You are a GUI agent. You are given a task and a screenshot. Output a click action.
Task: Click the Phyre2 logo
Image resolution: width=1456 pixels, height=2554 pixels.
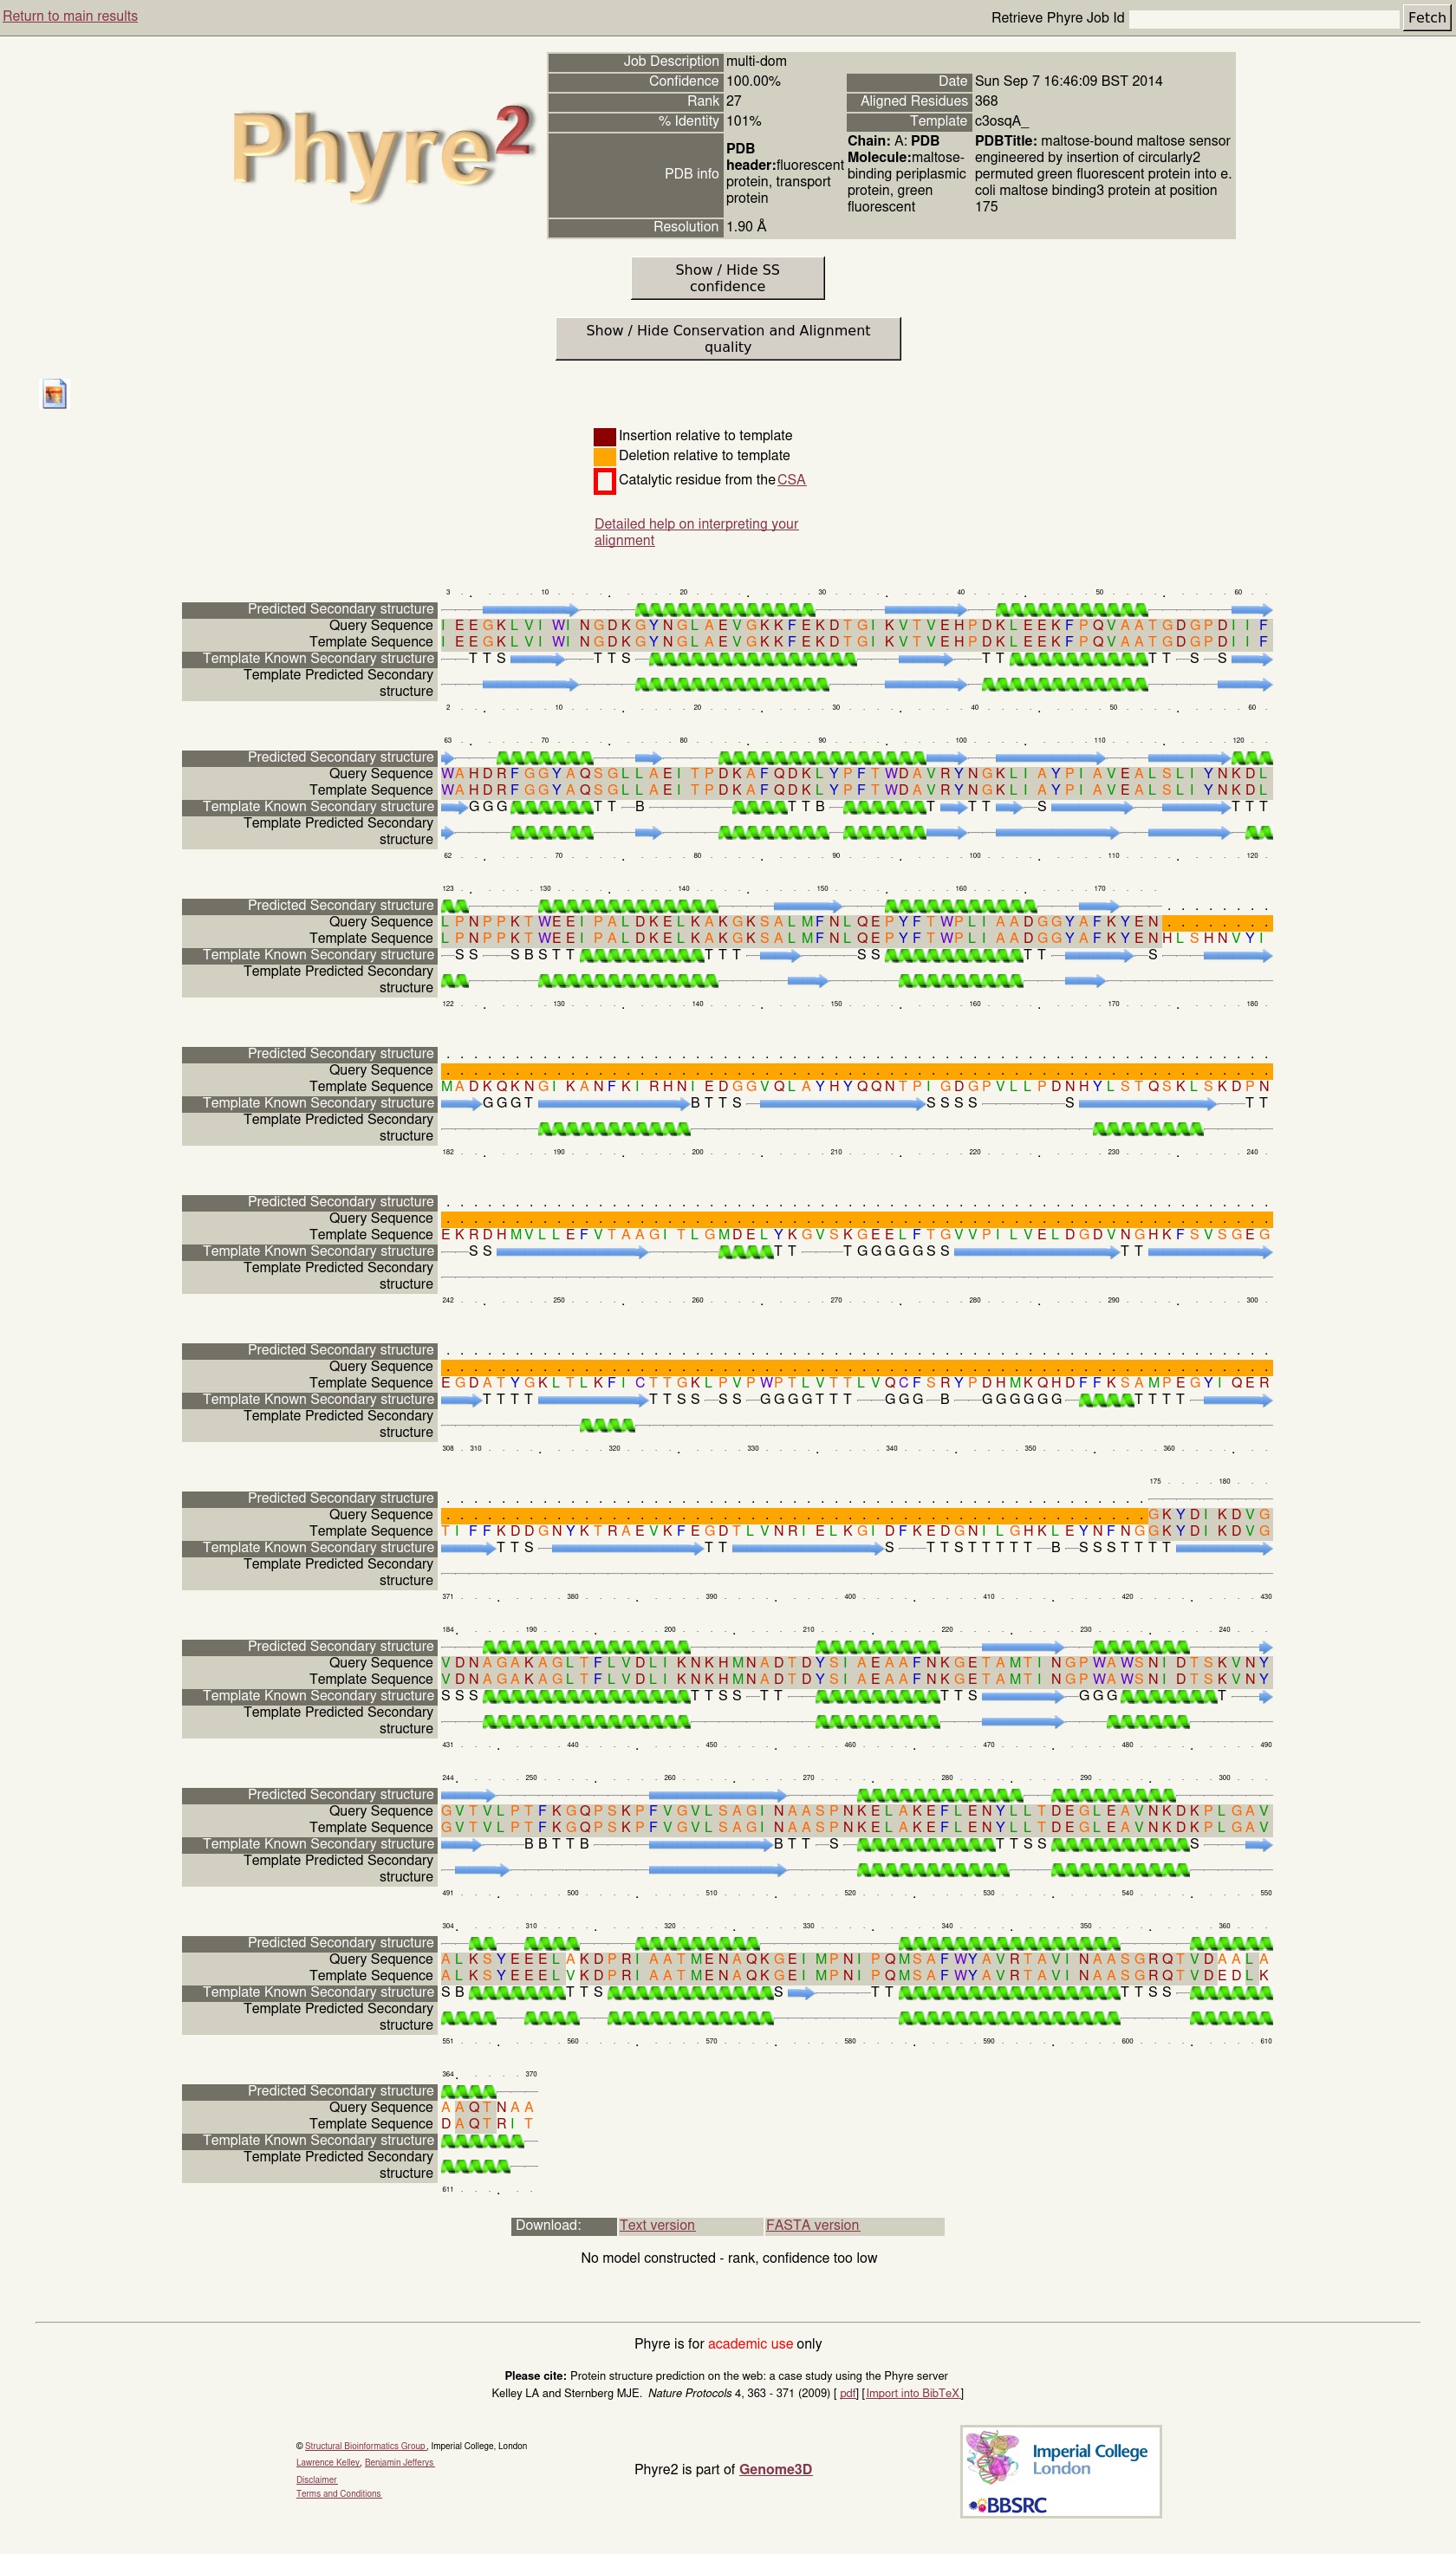coord(382,152)
